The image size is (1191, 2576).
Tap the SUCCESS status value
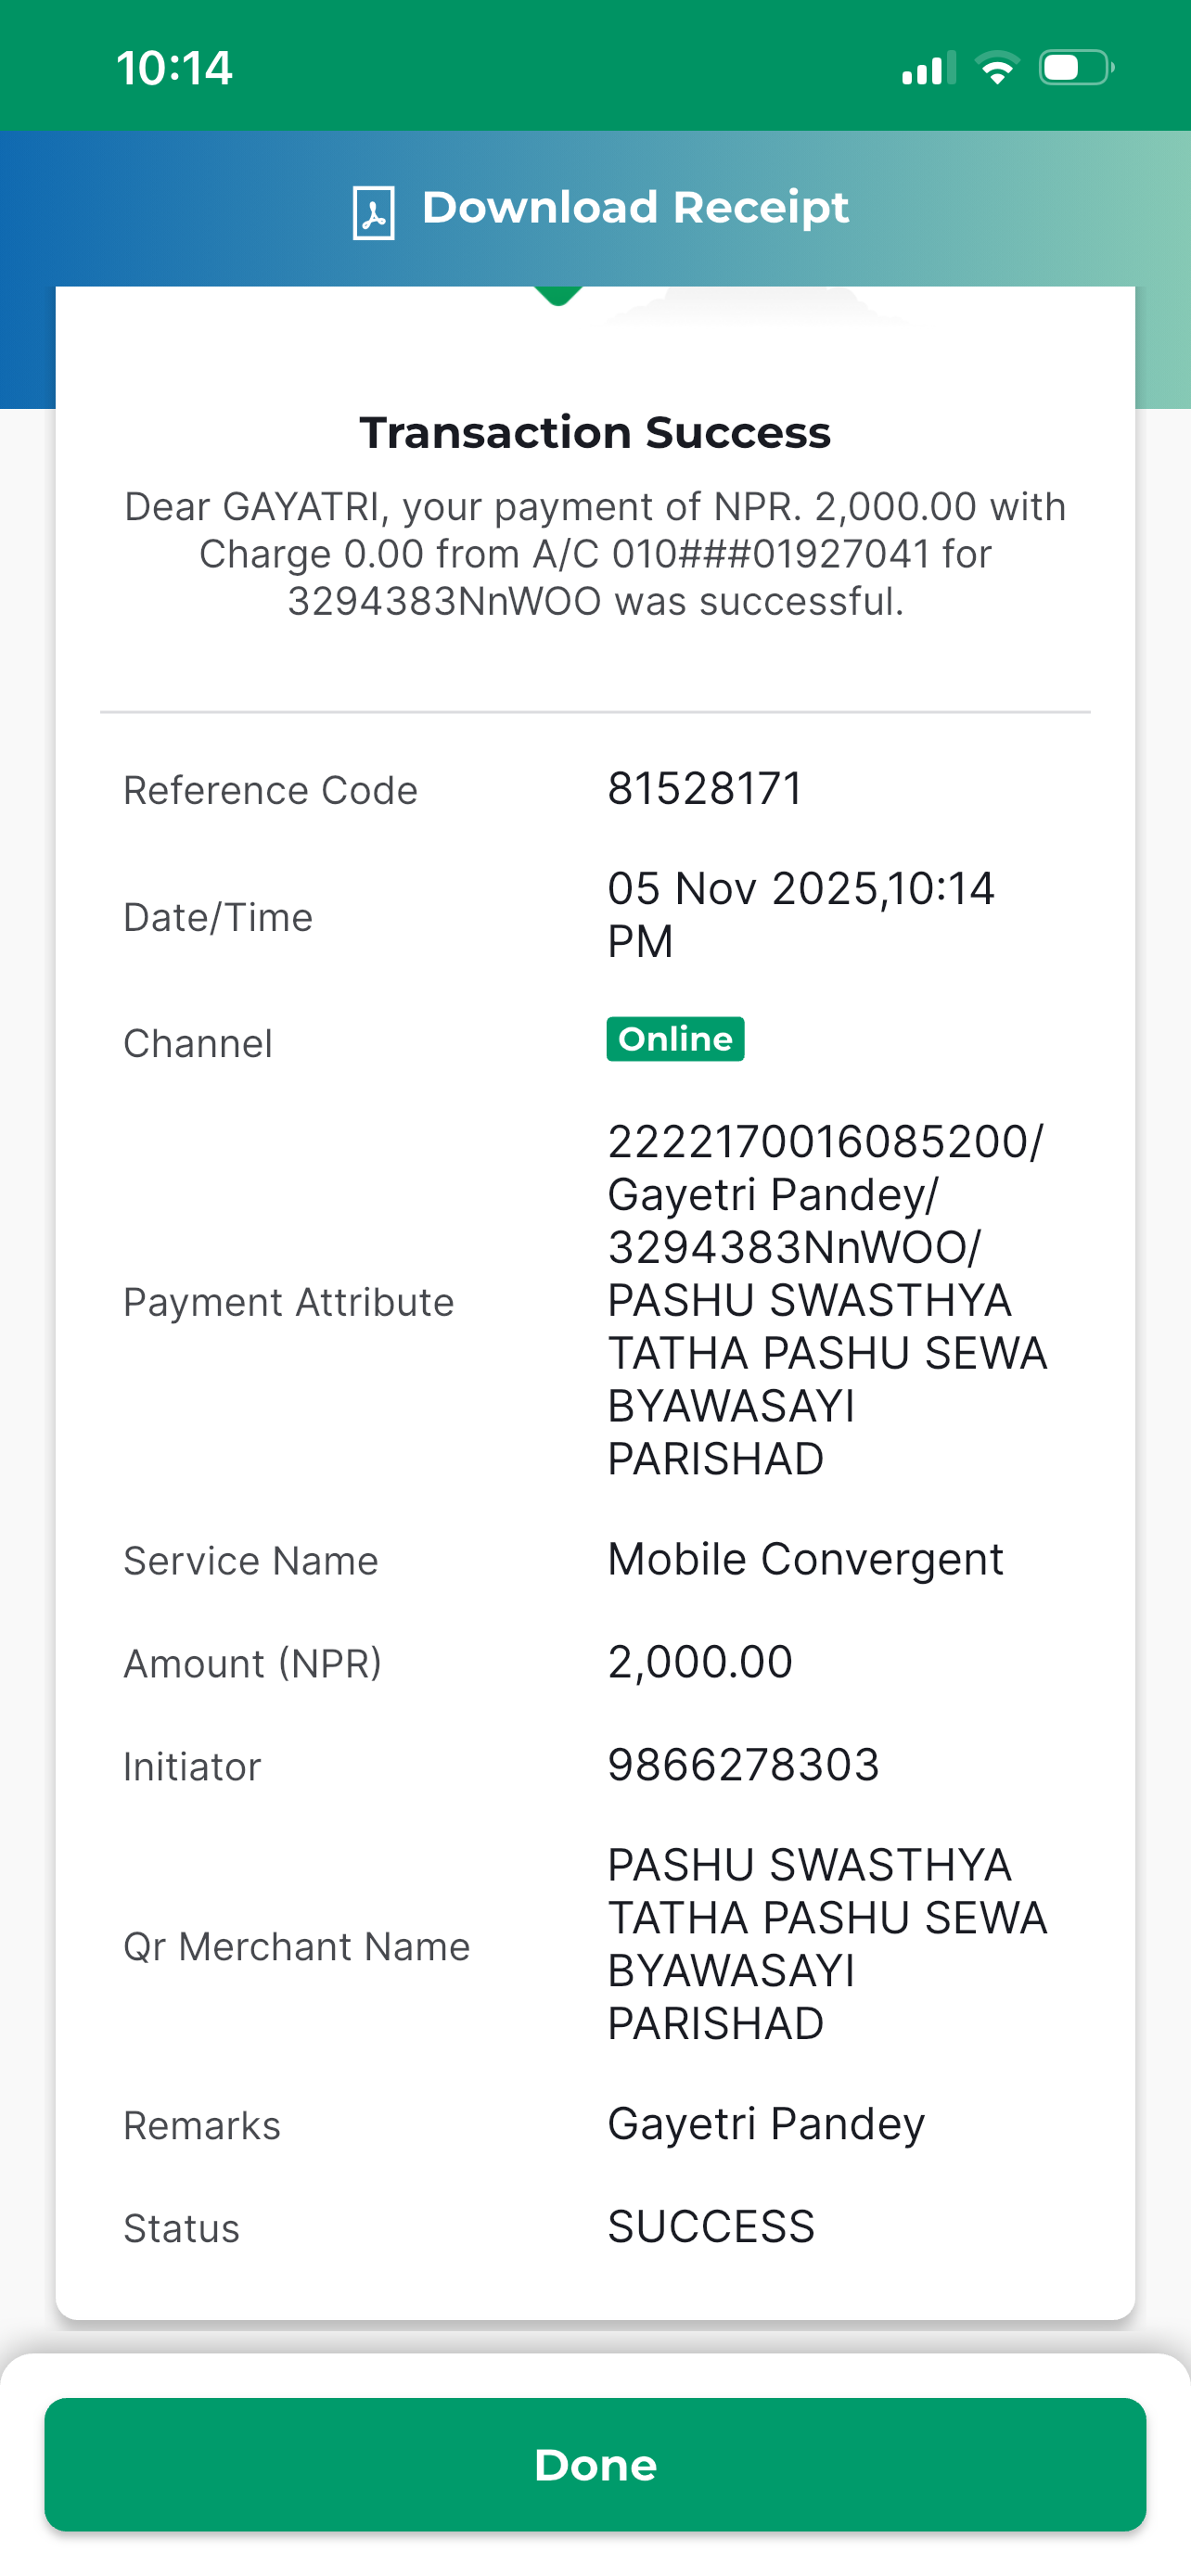point(711,2226)
